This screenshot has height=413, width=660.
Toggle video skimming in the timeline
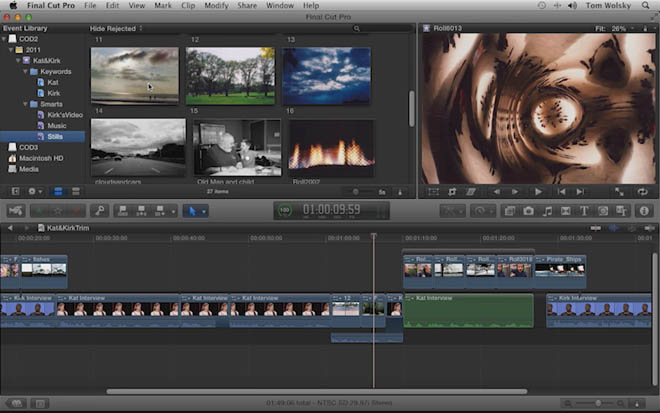click(595, 228)
